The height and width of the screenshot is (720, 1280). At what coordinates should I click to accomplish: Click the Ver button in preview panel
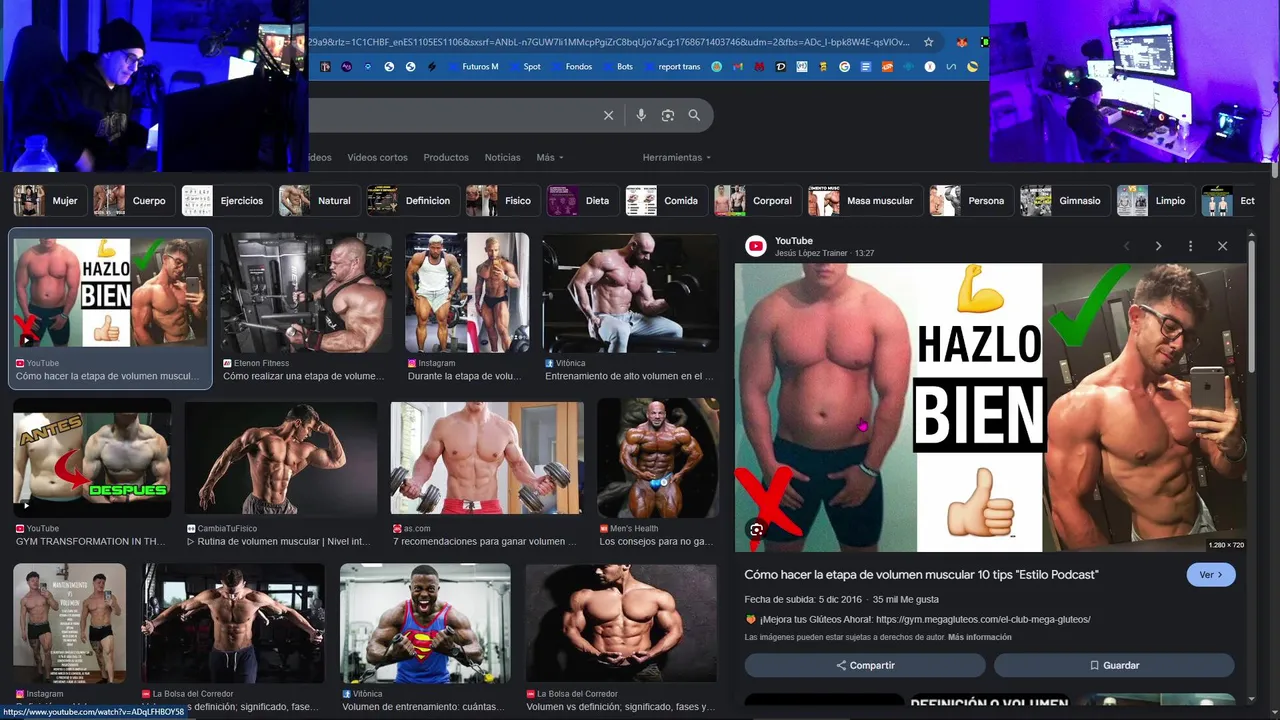point(1211,575)
